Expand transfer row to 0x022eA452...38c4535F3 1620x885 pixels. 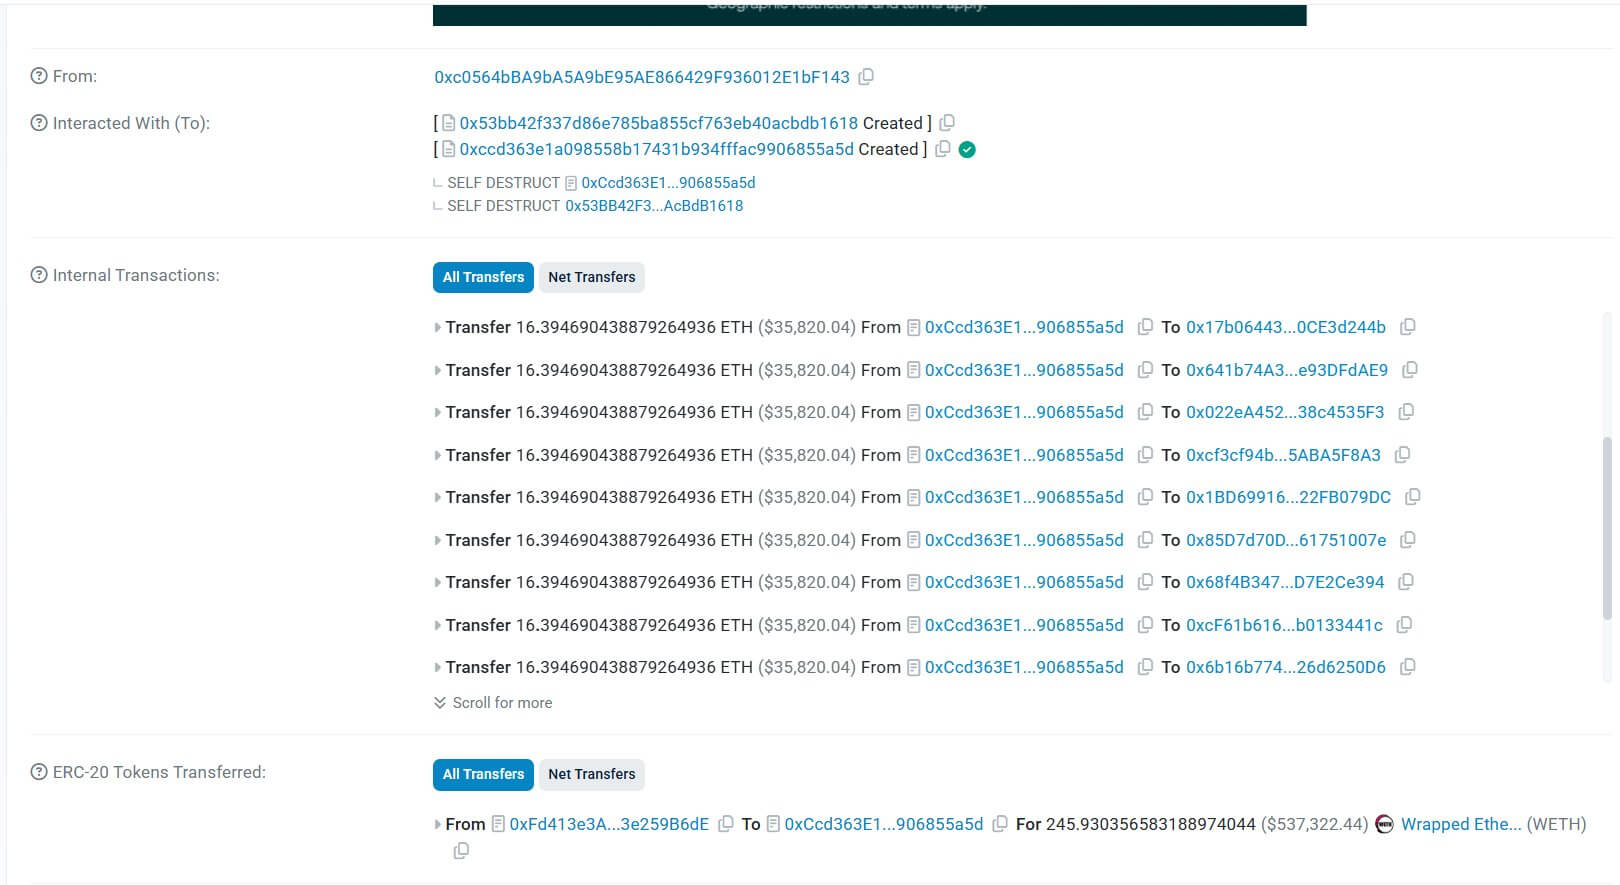tap(437, 413)
